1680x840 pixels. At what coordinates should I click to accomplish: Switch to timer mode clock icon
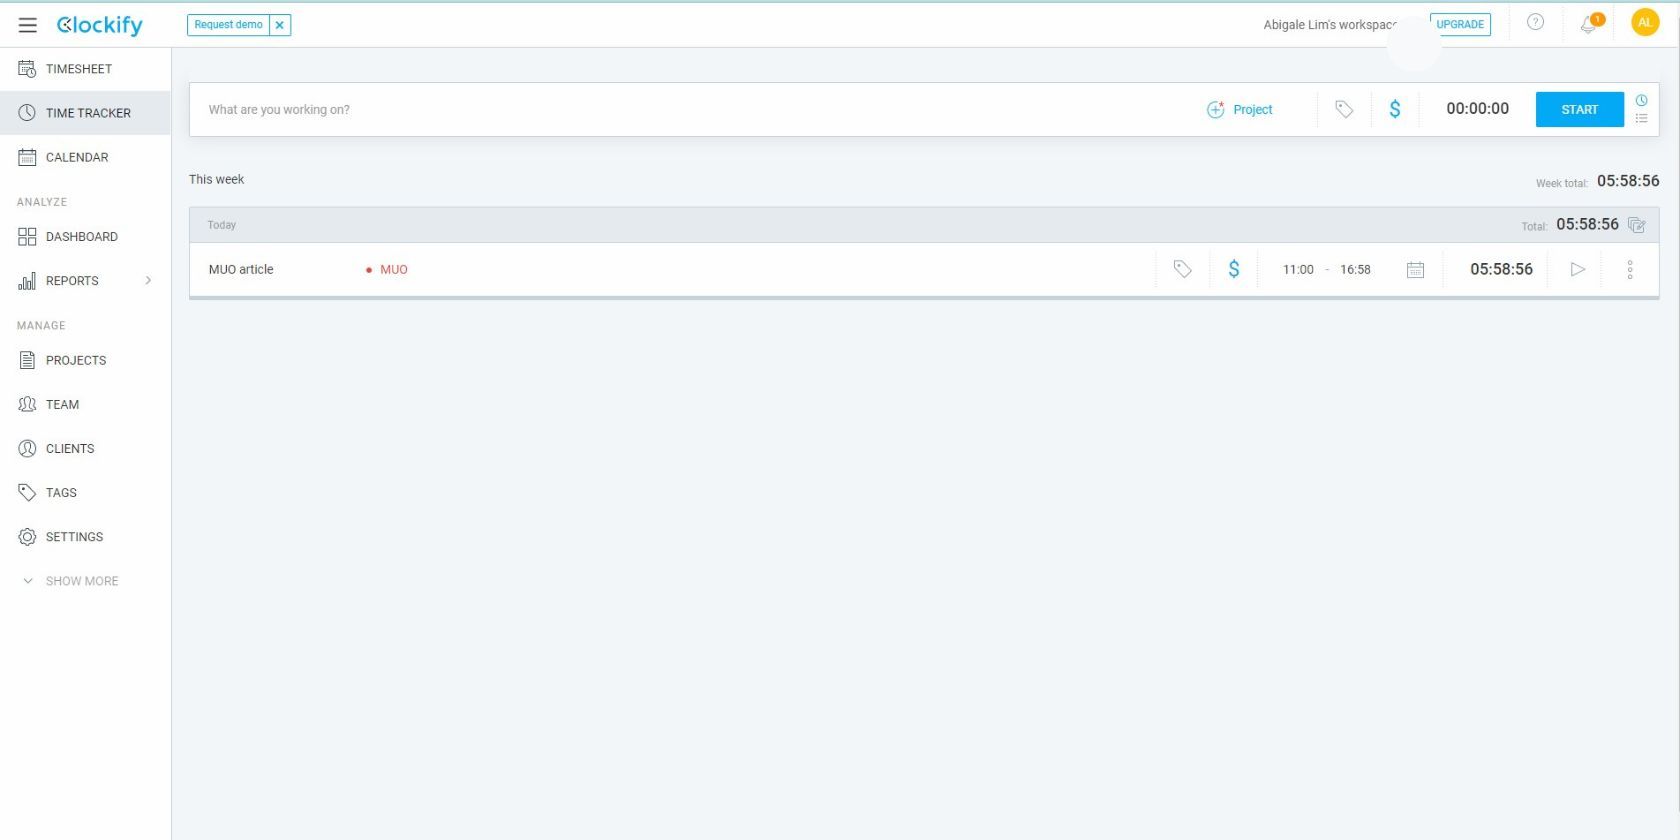(1641, 100)
